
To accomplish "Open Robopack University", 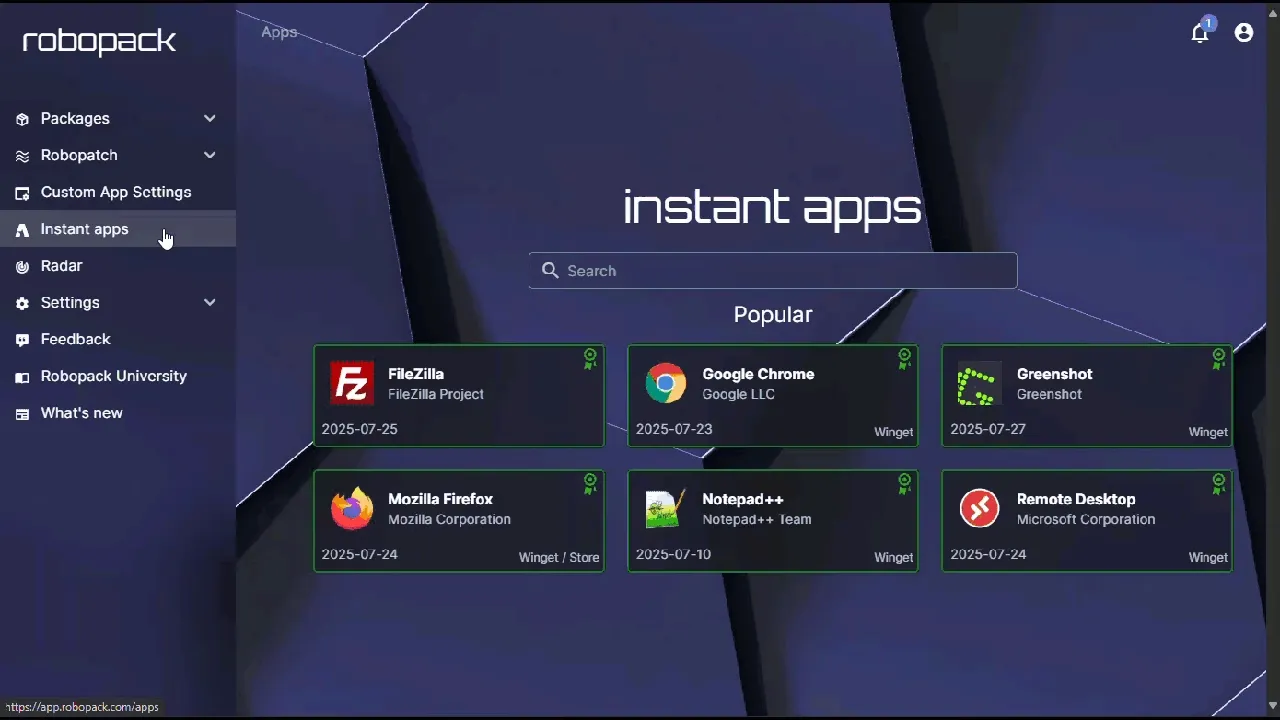I will pos(118,376).
